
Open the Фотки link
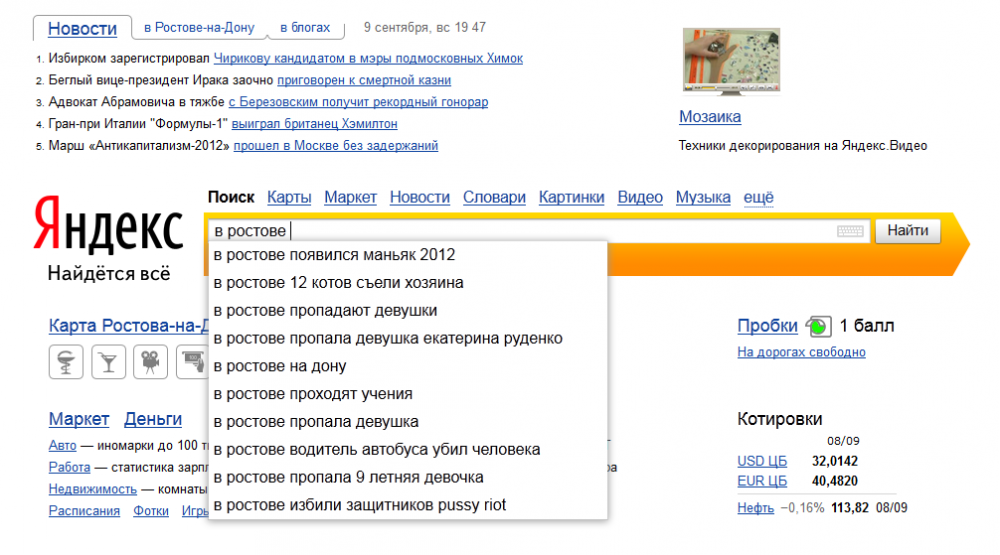click(x=151, y=510)
